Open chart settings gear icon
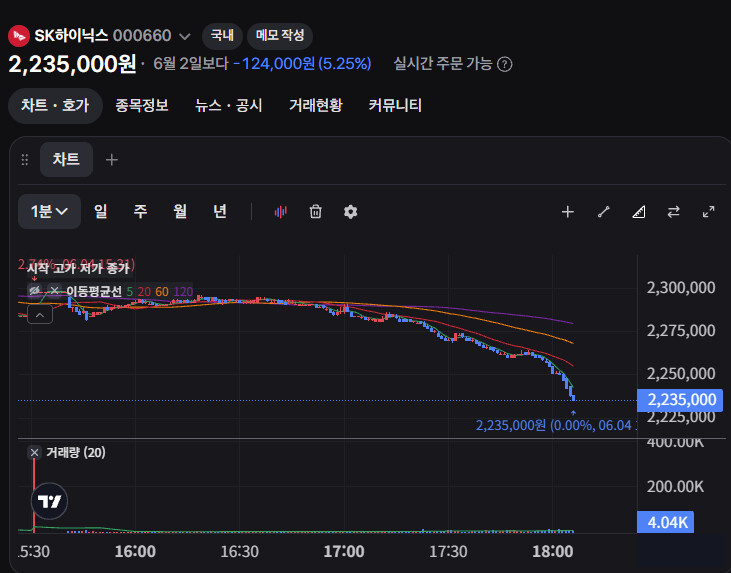 tap(351, 212)
